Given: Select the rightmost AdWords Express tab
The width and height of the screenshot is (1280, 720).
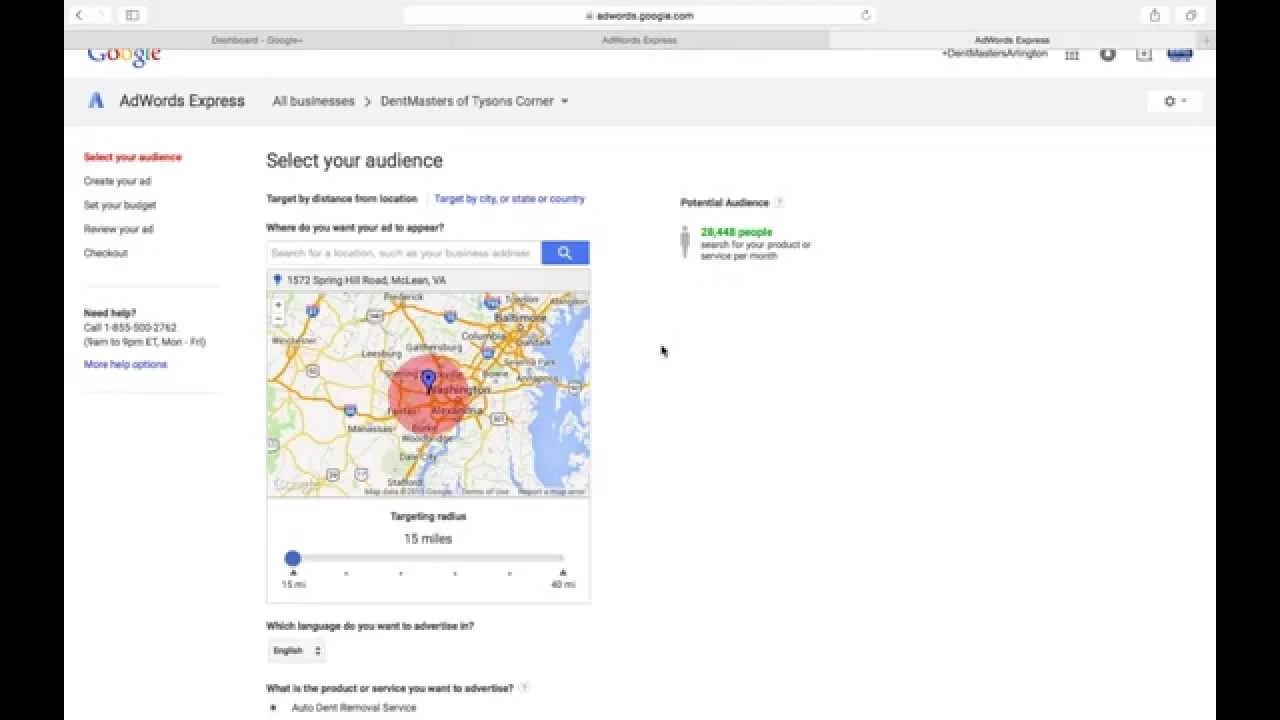Looking at the screenshot, I should pos(1012,40).
